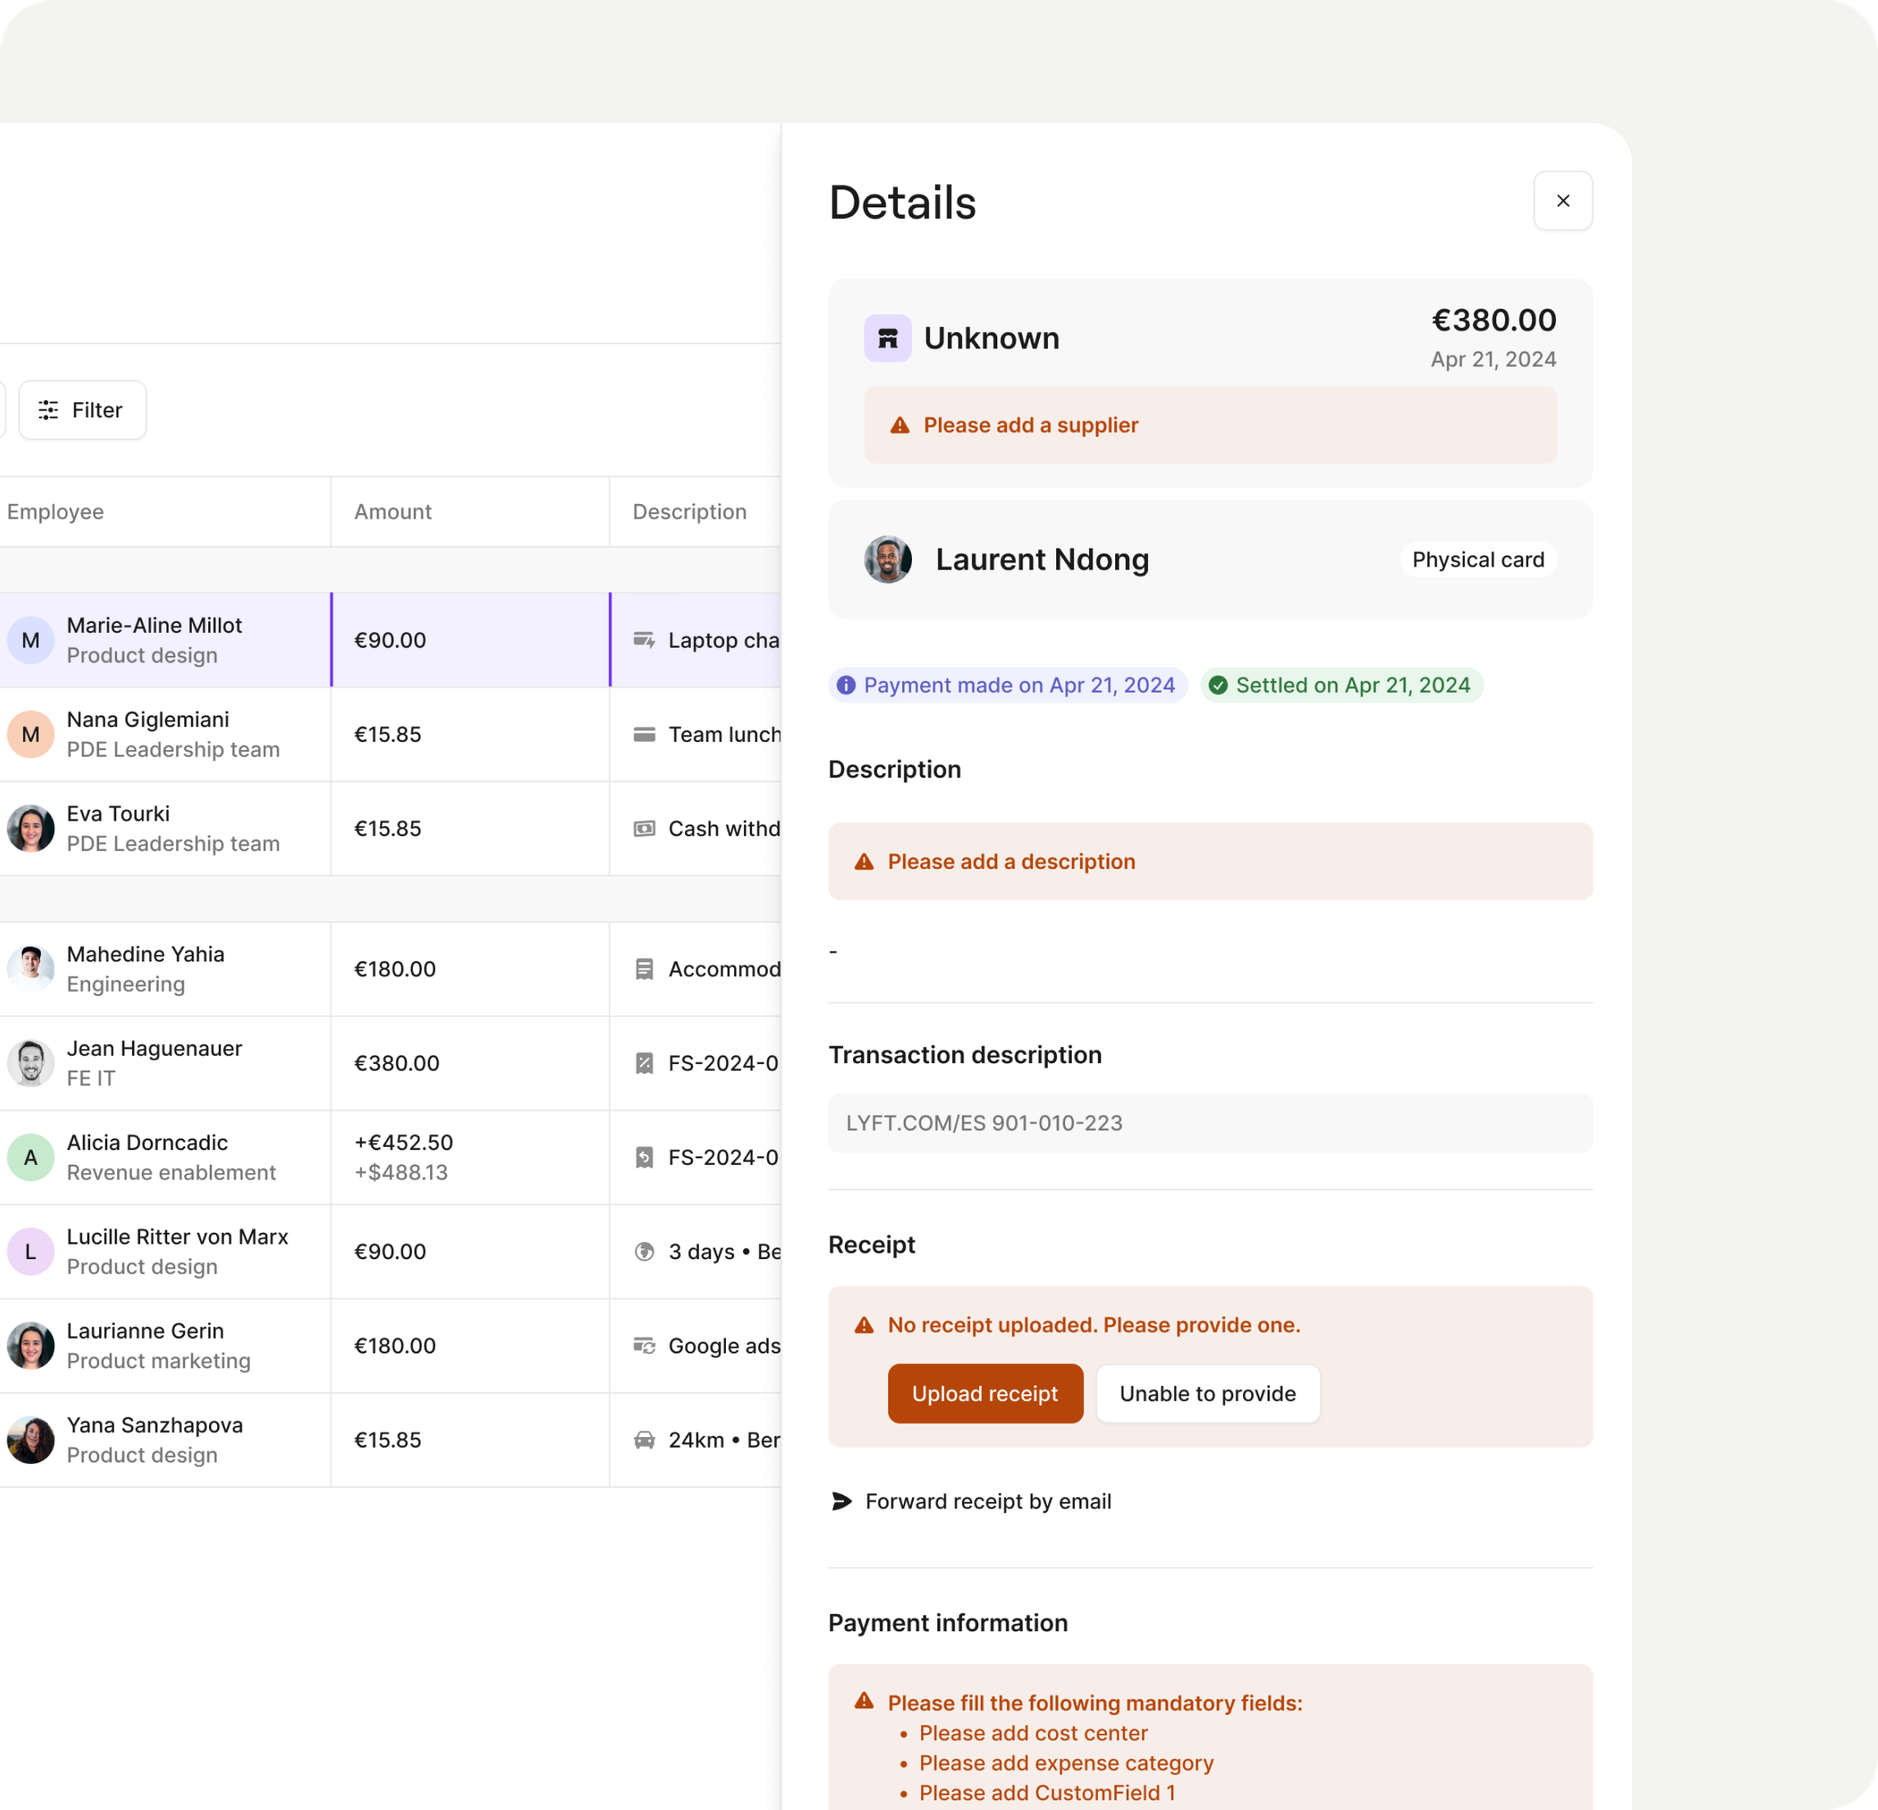
Task: Click the Cash withdrawal icon
Action: 644,829
